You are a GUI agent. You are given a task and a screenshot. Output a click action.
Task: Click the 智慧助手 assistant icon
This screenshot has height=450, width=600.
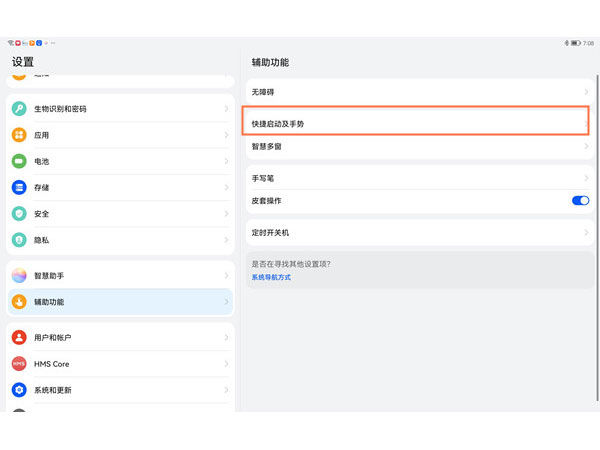tap(19, 275)
